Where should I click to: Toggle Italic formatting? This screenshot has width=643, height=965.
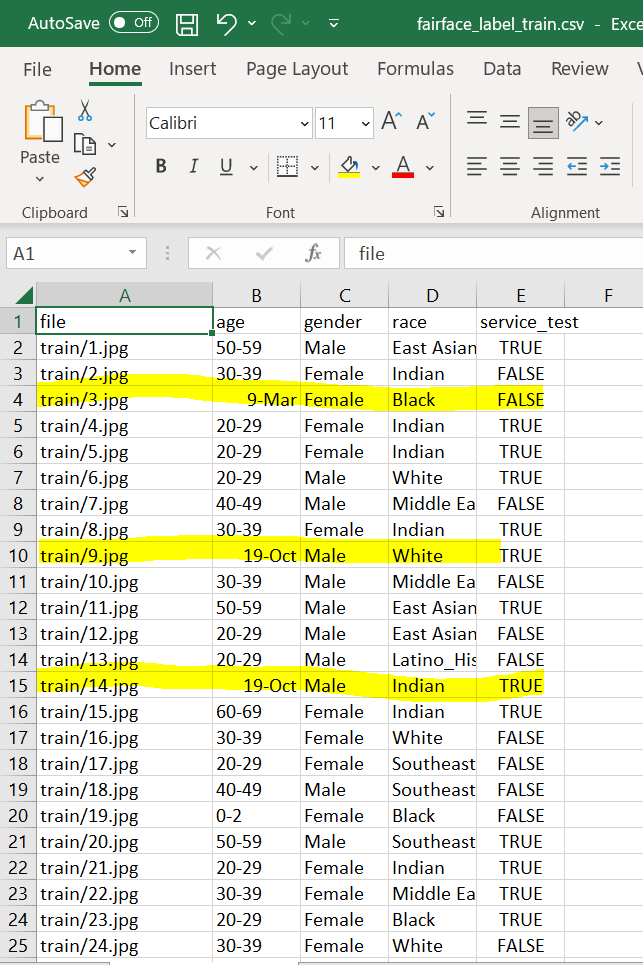pos(194,166)
